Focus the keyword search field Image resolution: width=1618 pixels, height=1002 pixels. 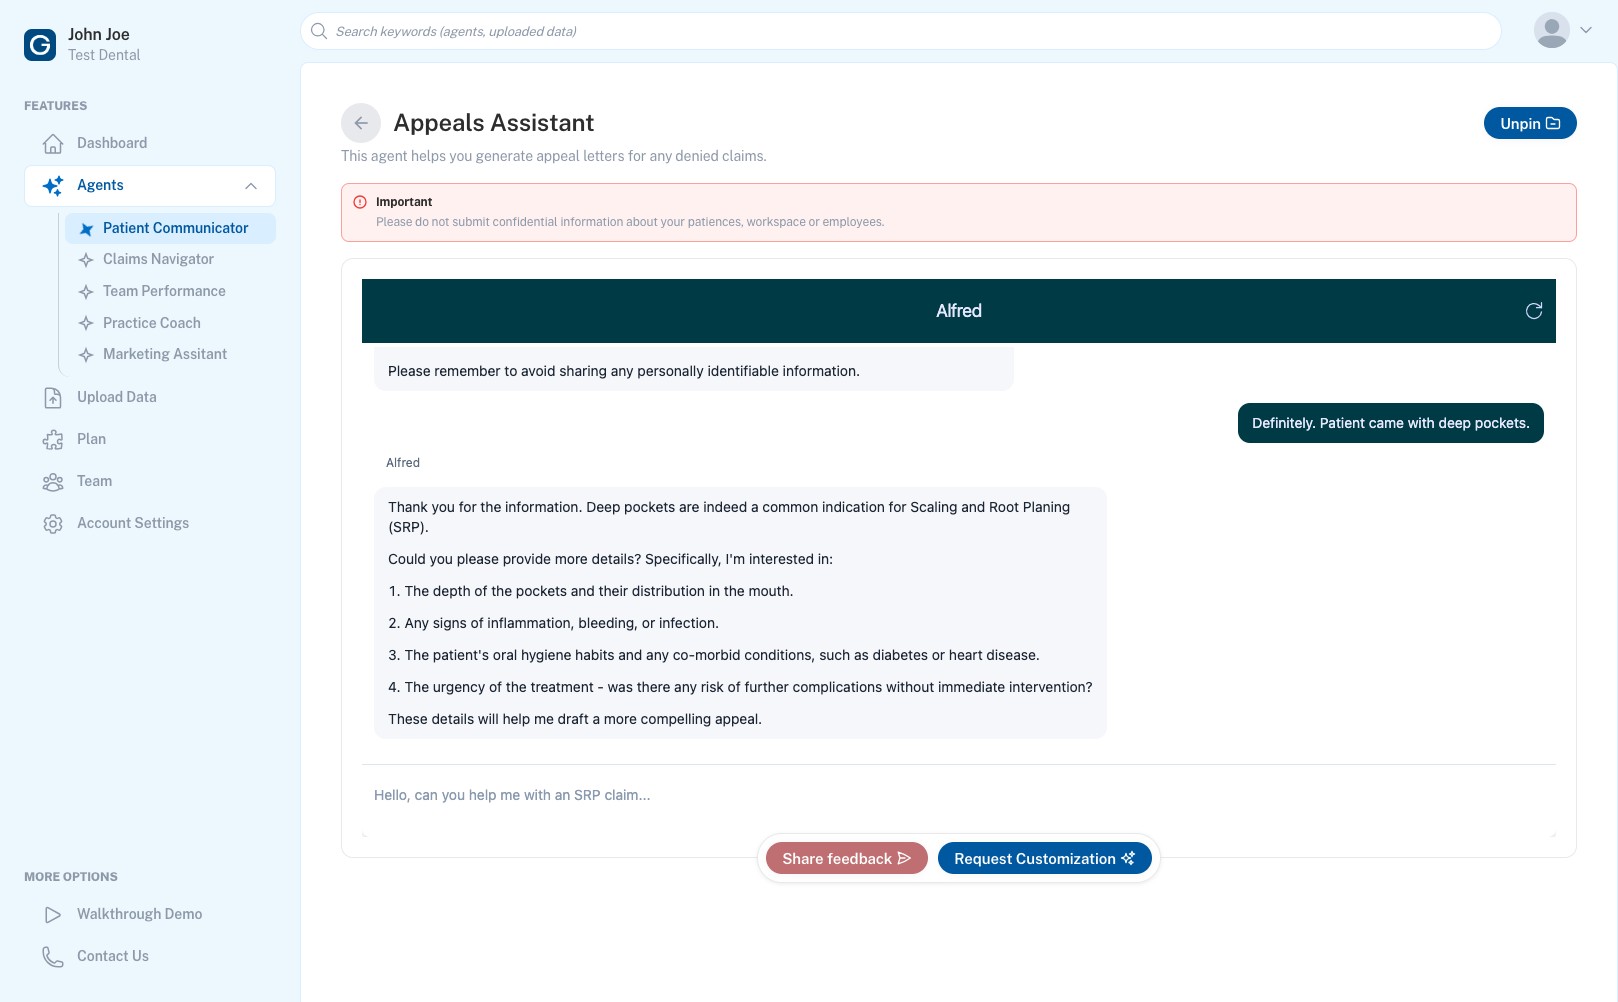click(900, 31)
